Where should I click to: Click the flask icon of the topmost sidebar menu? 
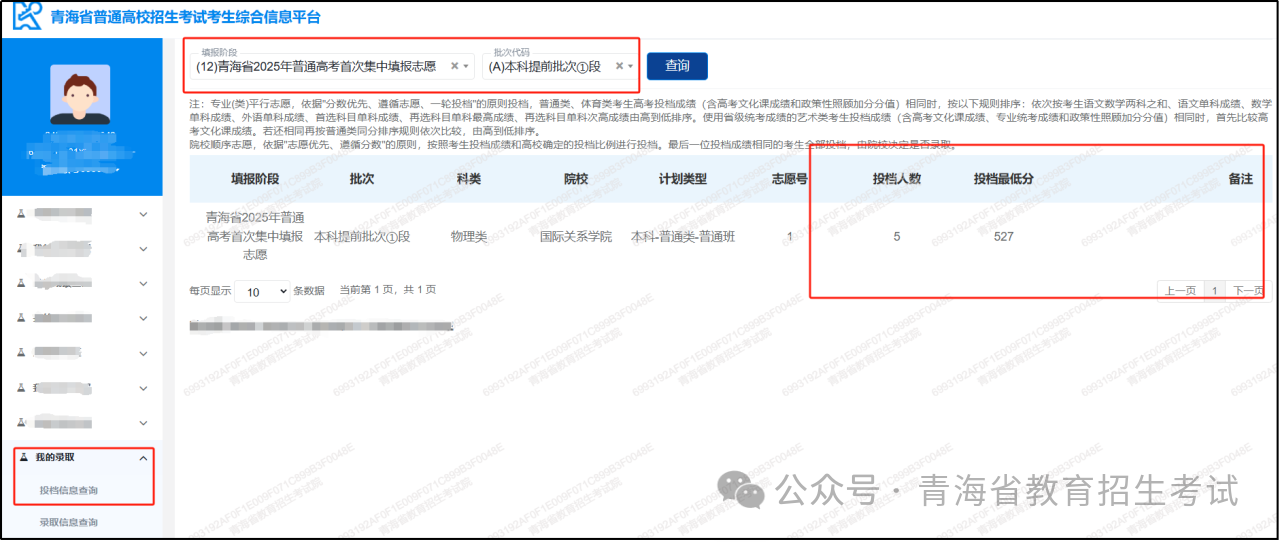(x=22, y=214)
